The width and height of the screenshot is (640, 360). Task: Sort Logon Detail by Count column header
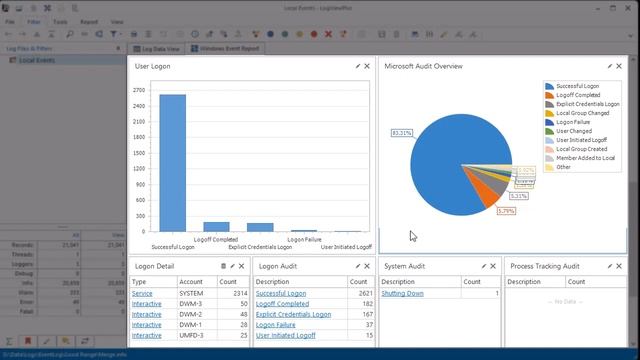coord(233,282)
